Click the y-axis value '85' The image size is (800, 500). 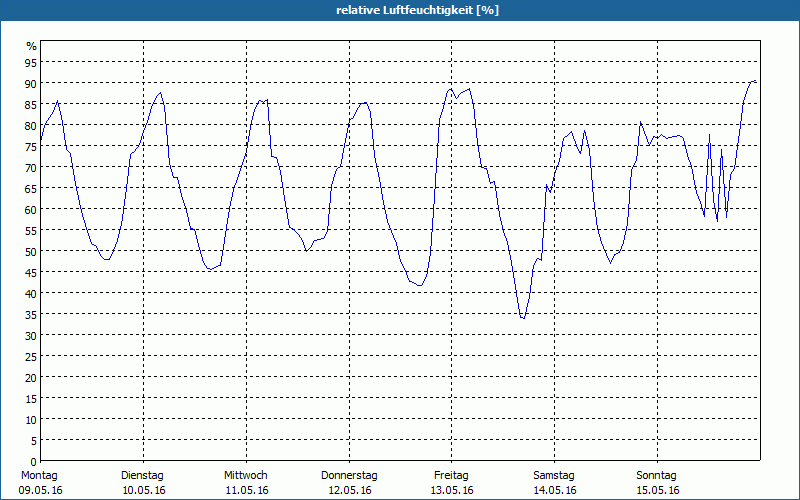pyautogui.click(x=31, y=105)
